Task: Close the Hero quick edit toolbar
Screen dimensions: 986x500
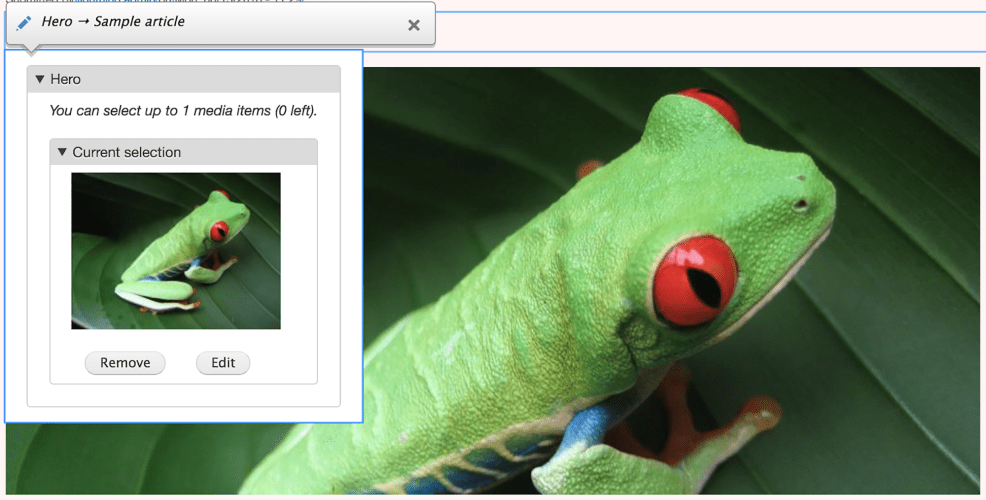Action: point(413,25)
